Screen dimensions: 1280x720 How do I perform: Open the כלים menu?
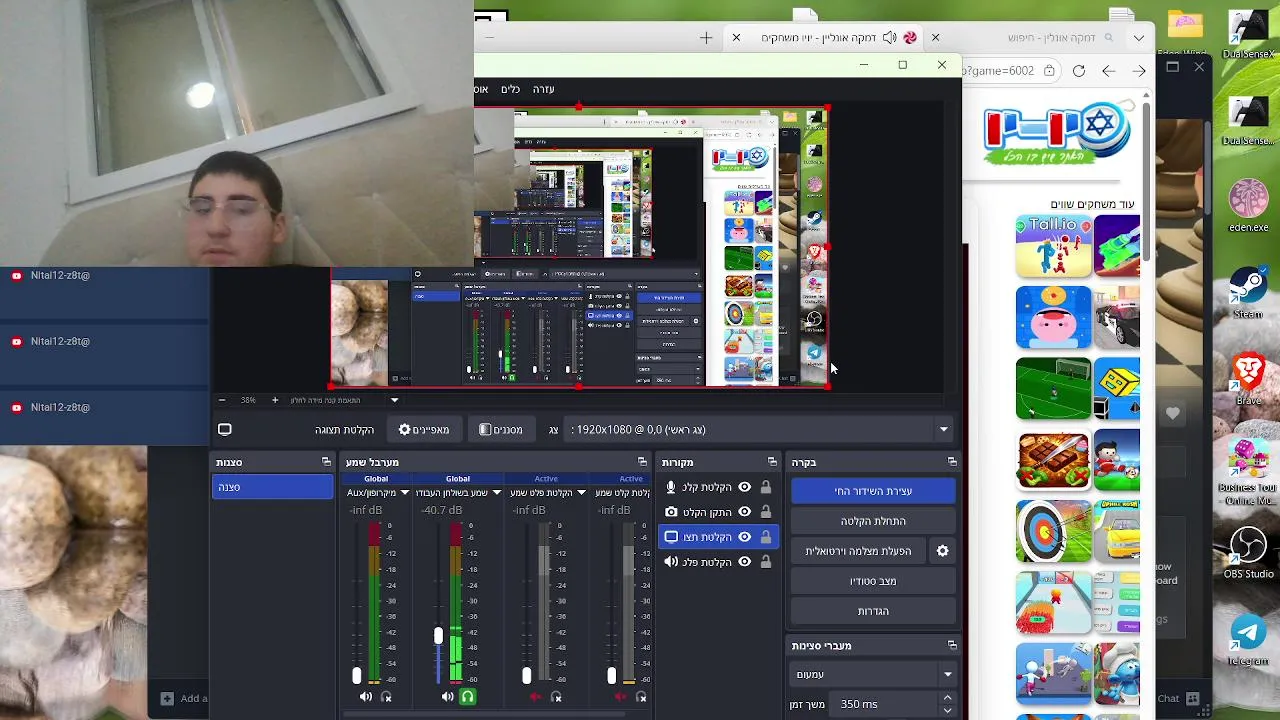click(x=510, y=90)
